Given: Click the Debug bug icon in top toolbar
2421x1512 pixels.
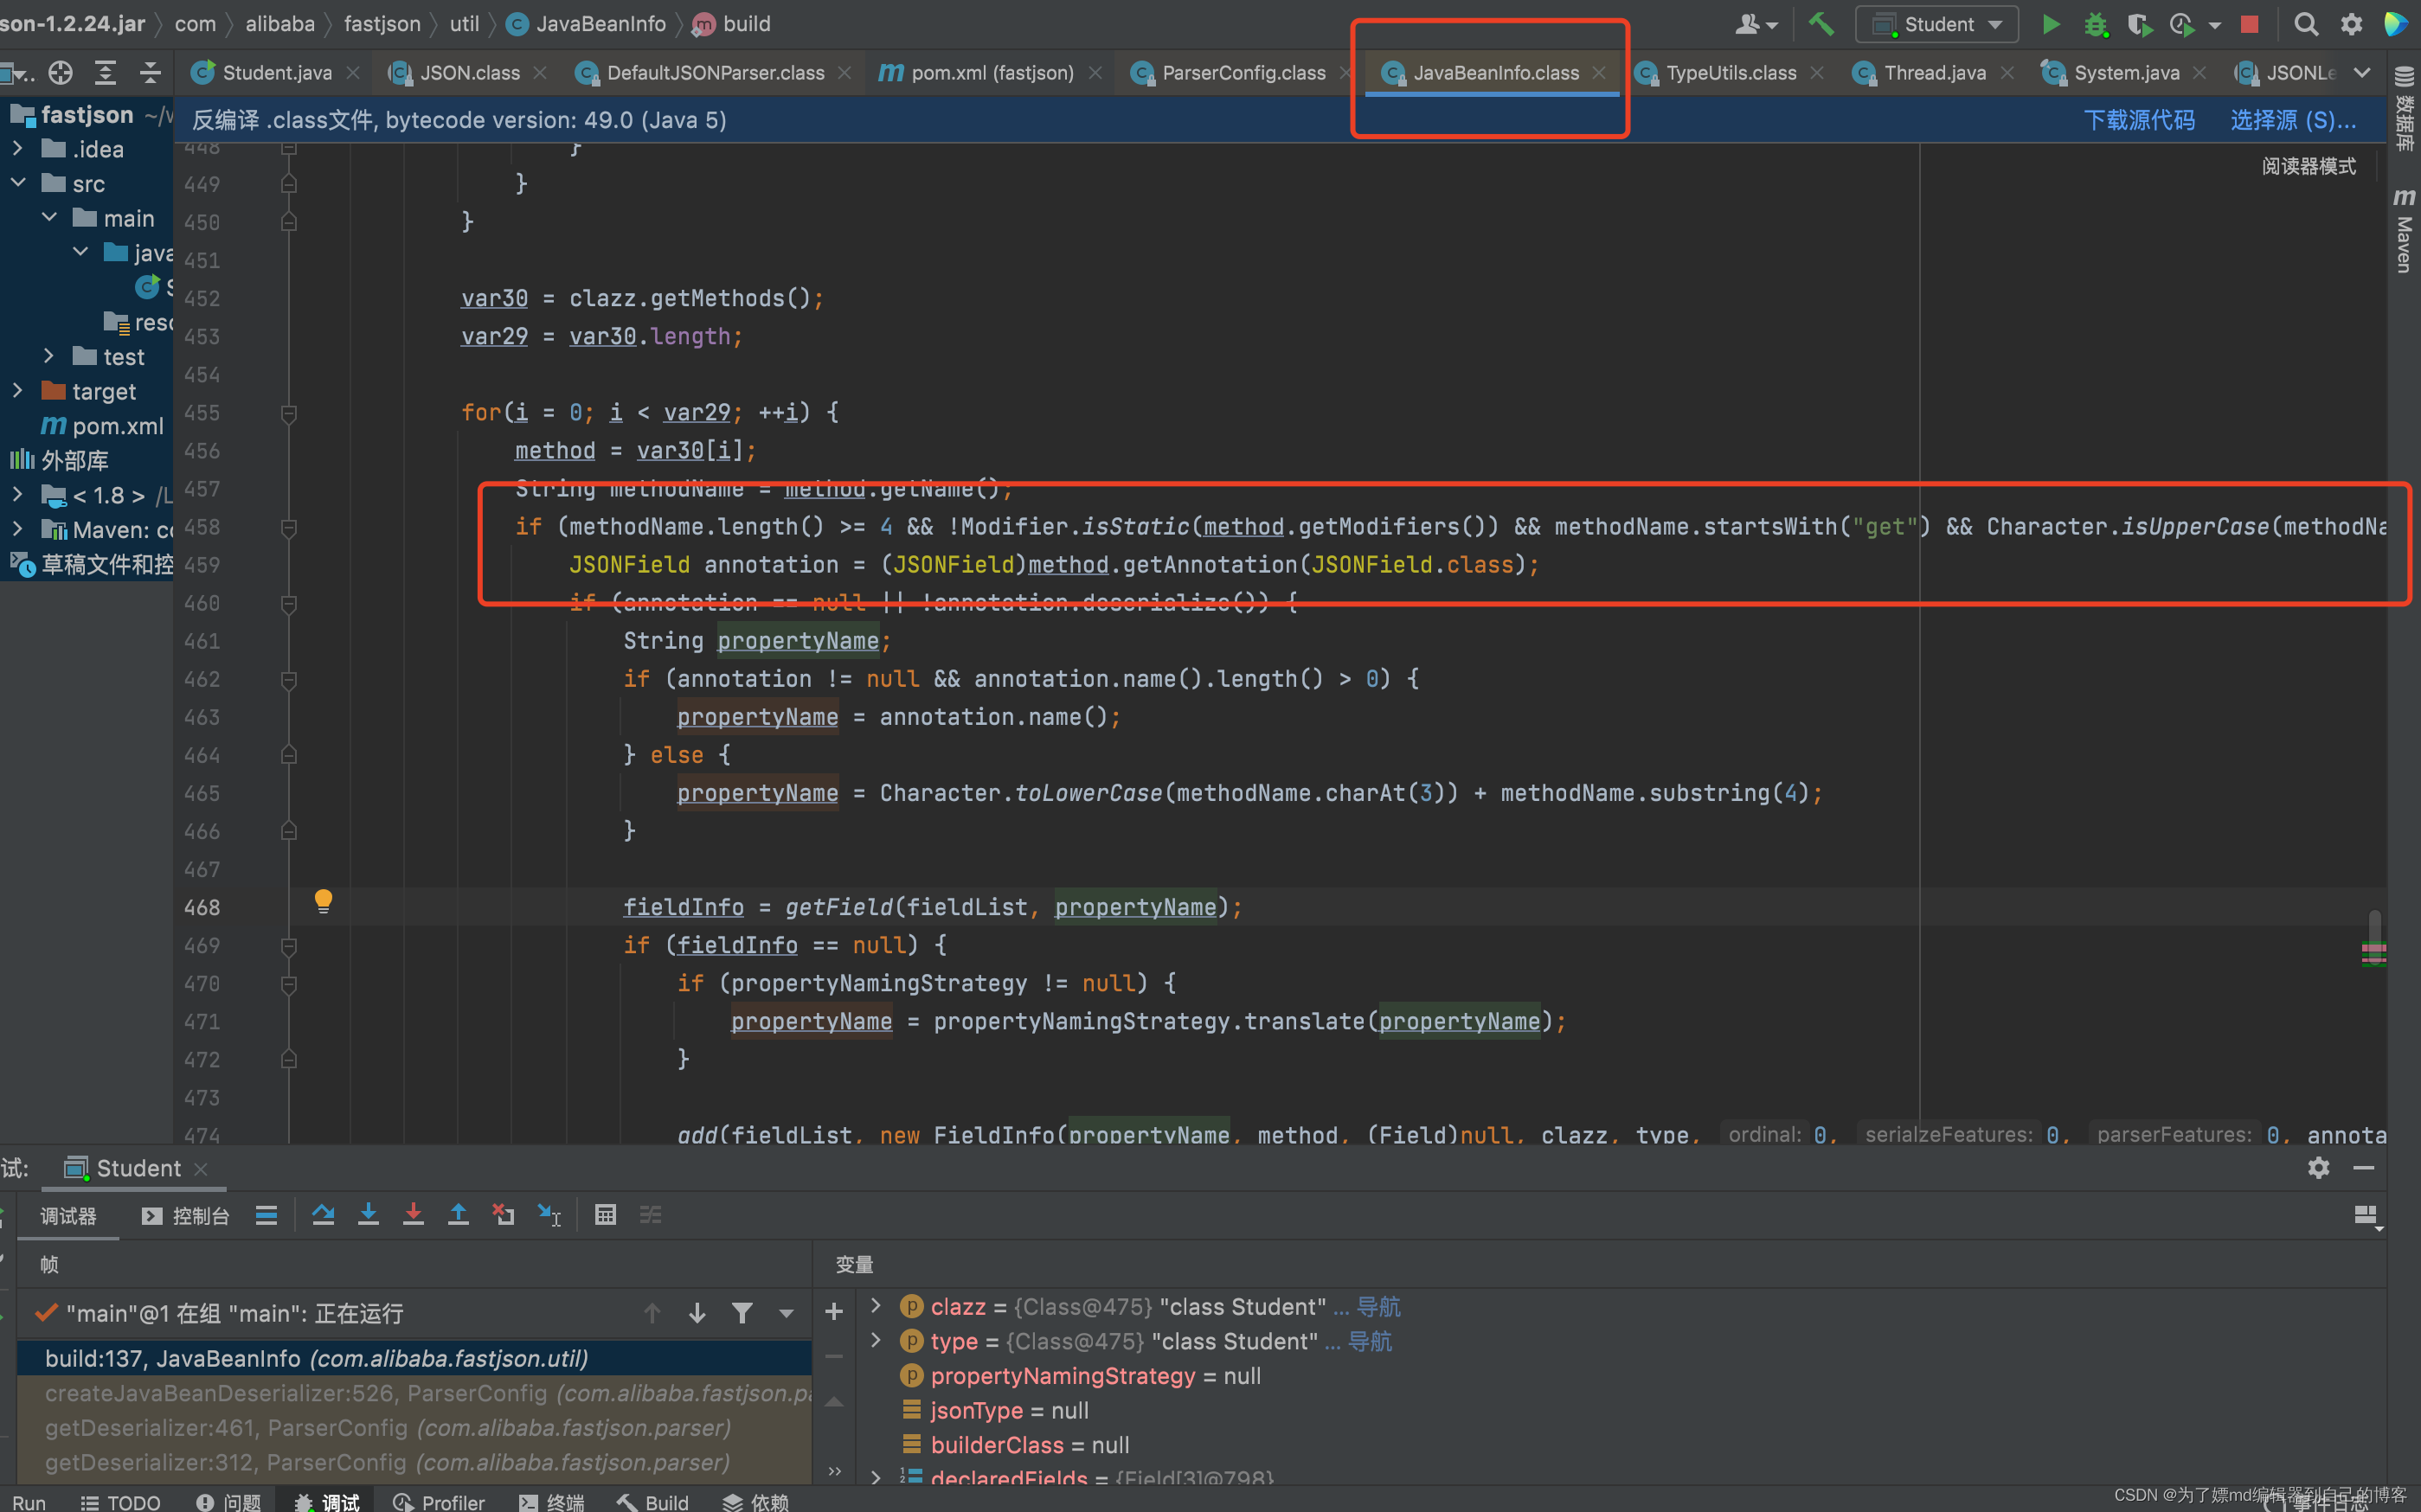Looking at the screenshot, I should pyautogui.click(x=2095, y=24).
